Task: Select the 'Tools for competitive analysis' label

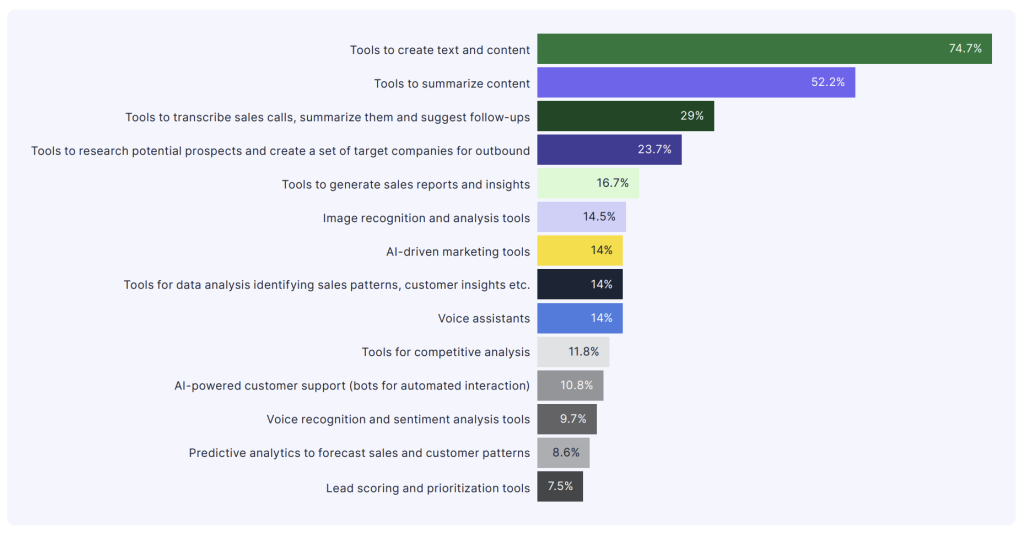Action: pyautogui.click(x=446, y=352)
